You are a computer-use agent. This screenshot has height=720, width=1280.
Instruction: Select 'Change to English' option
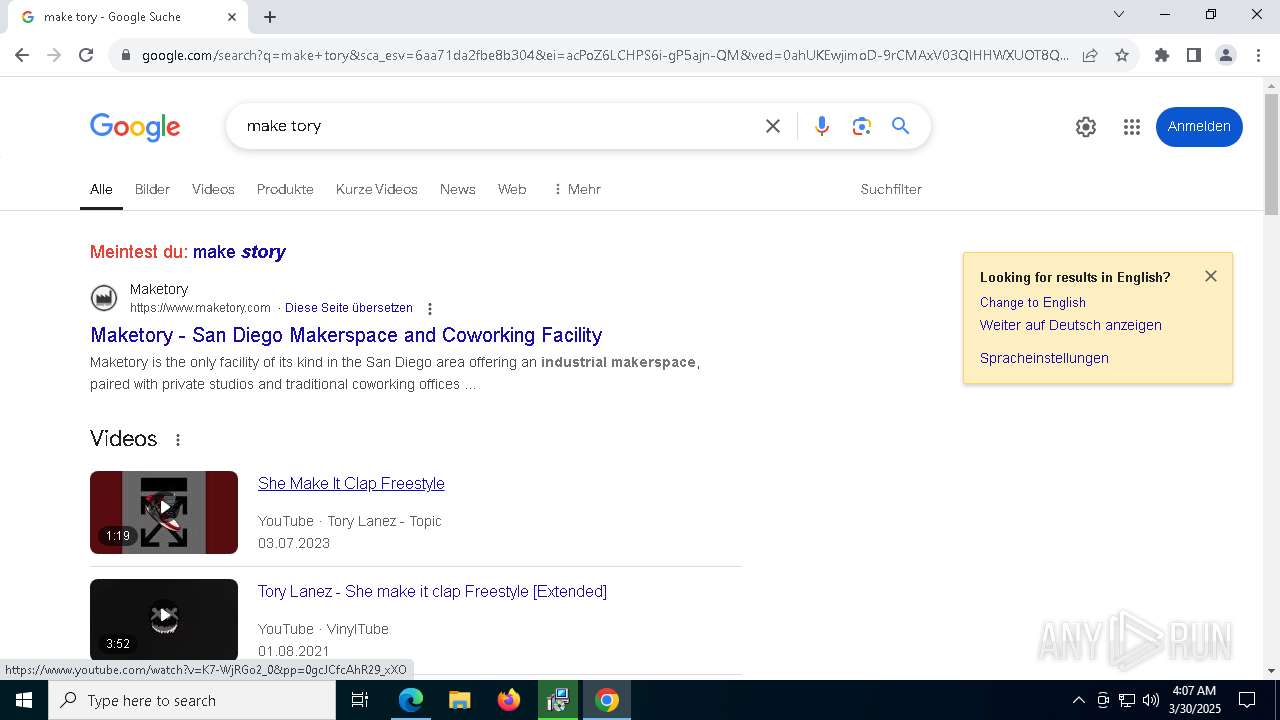click(1033, 302)
